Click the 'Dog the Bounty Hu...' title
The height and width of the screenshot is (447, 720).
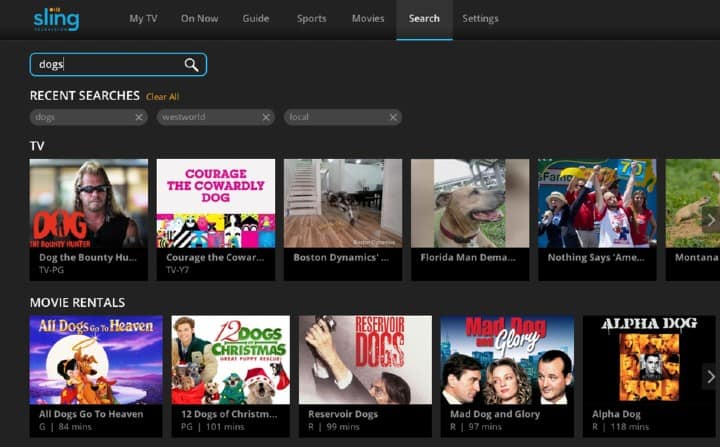coord(88,258)
